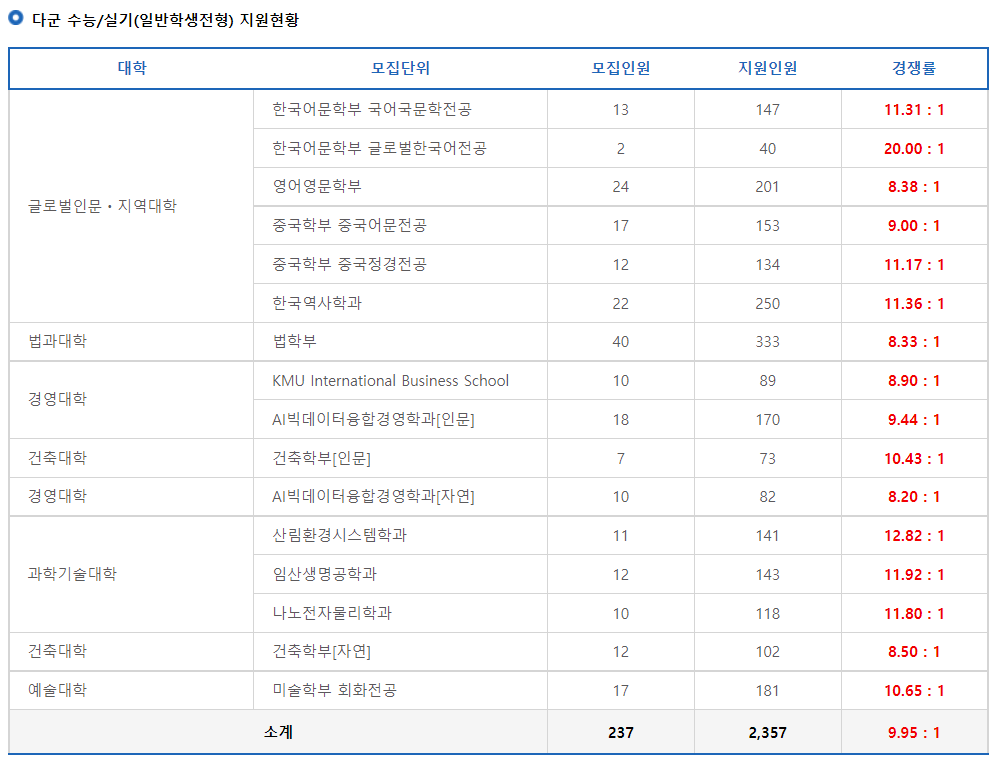Click the 대학 column header

click(x=130, y=68)
